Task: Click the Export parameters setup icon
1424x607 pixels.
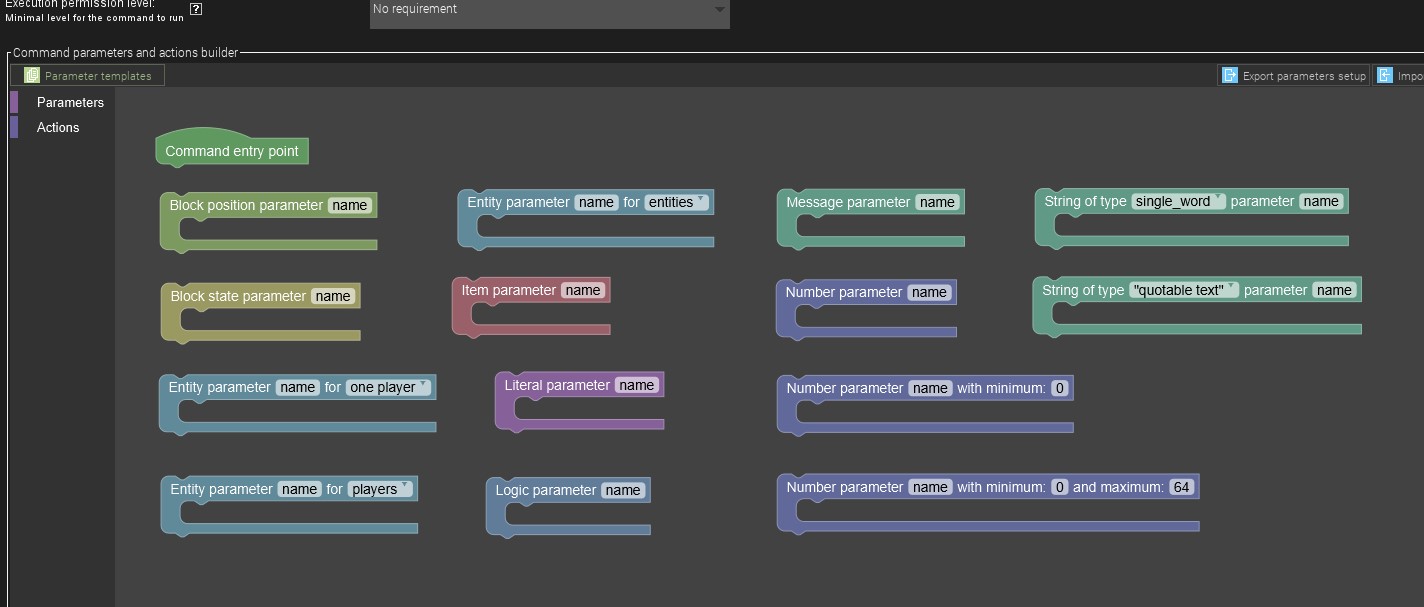Action: (1229, 74)
